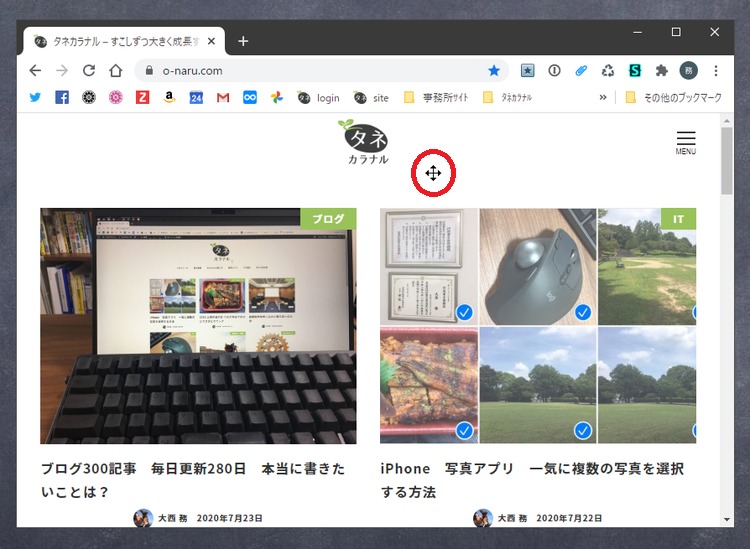Open the pink flower bookmark
Viewport: 750px width, 549px height.
tap(116, 98)
